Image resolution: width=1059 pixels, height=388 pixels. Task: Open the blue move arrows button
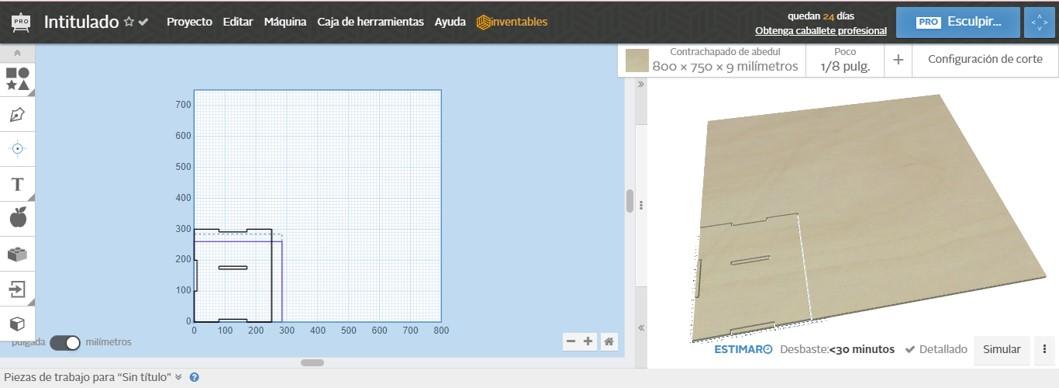tap(1039, 22)
